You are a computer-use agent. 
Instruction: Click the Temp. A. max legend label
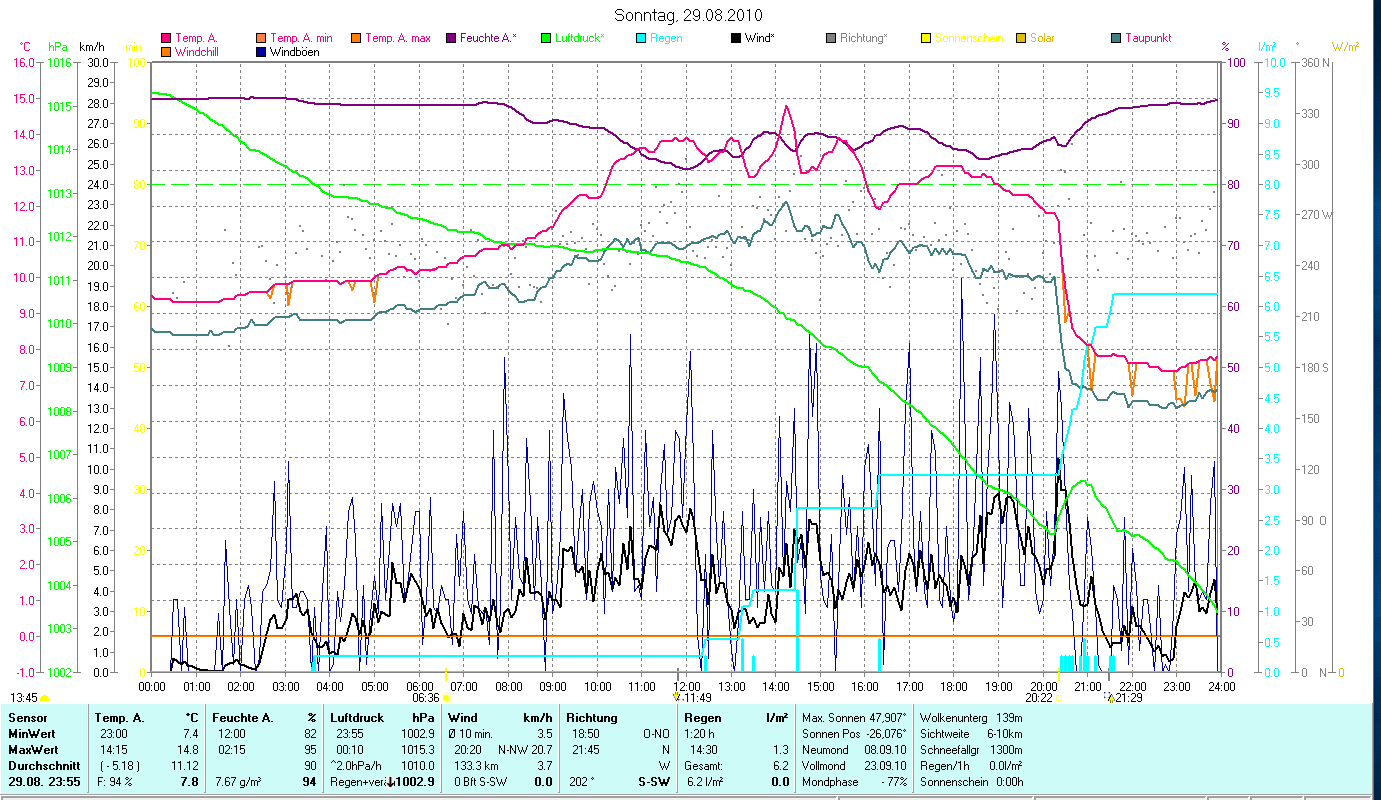coord(397,38)
